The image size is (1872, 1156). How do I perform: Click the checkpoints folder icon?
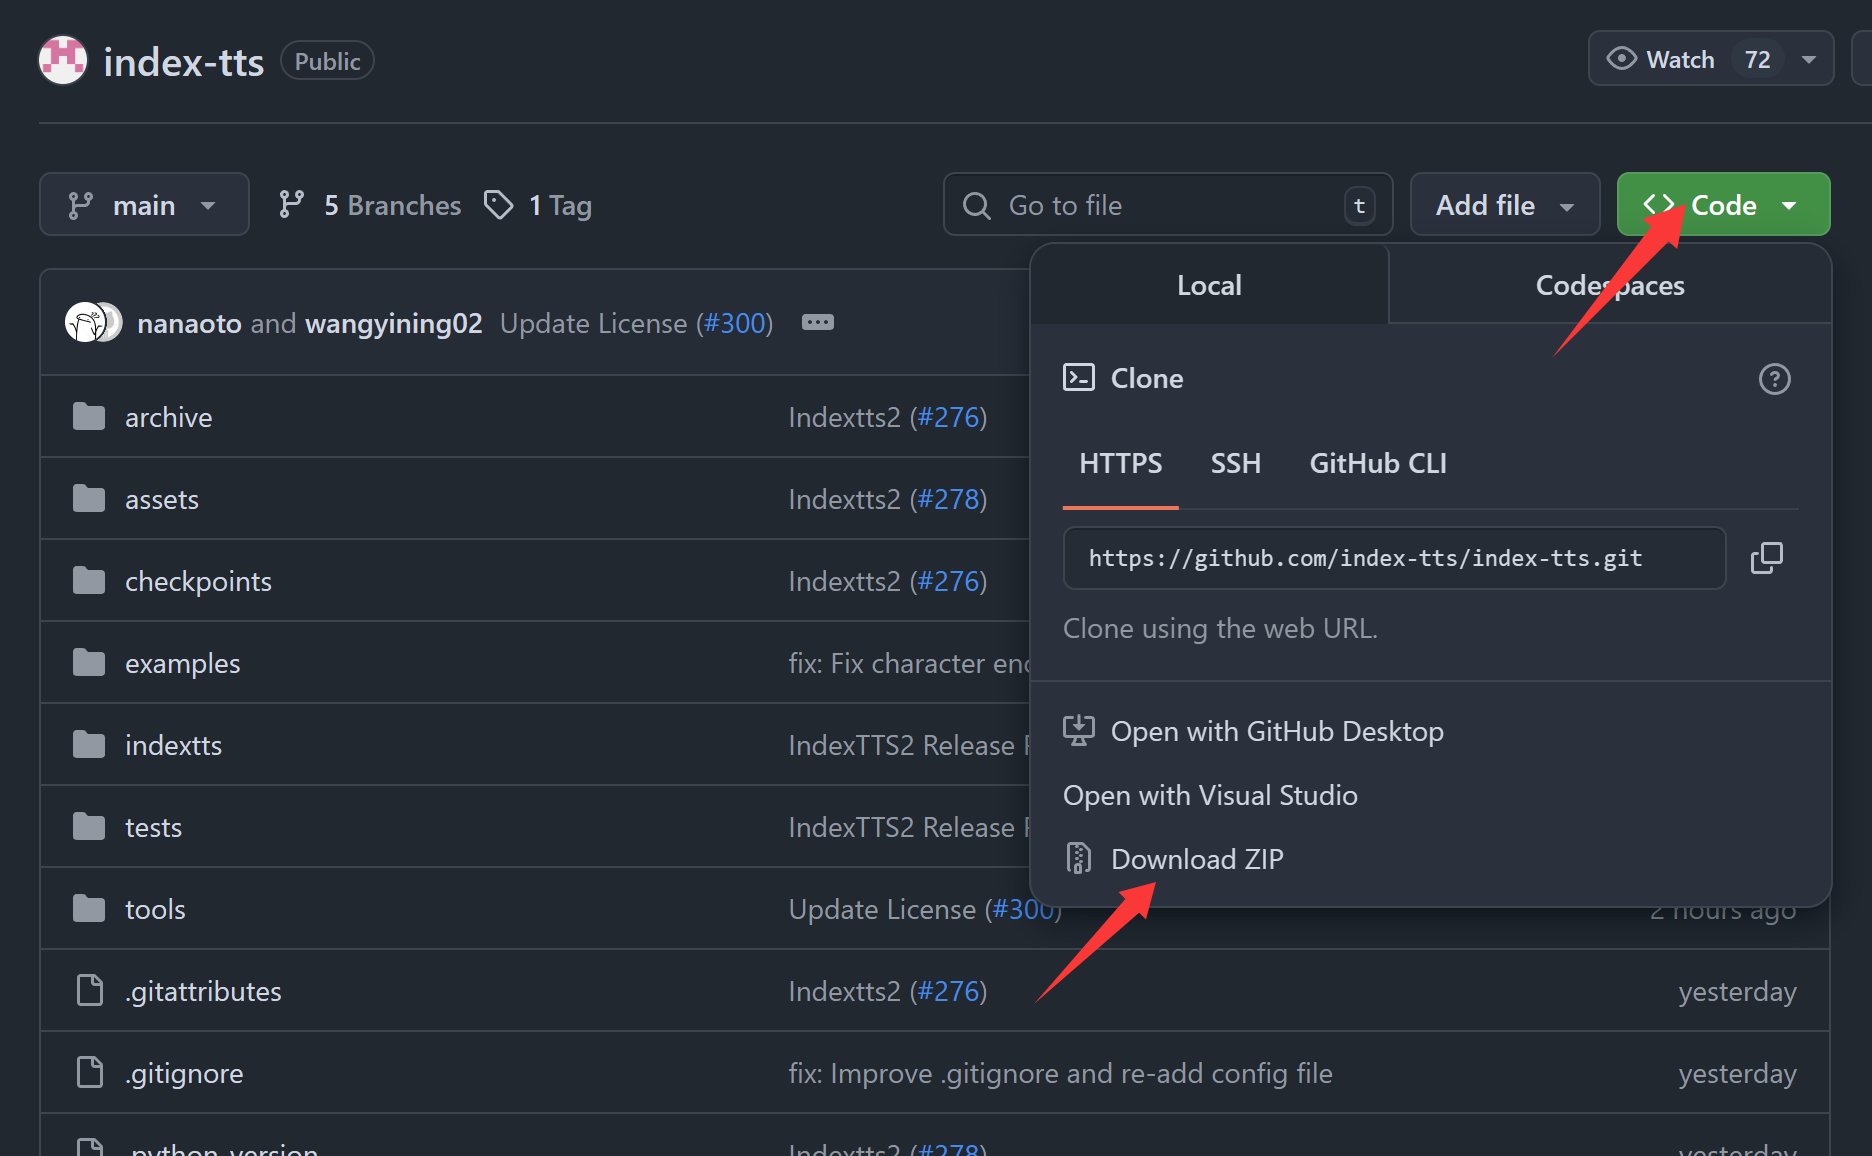(89, 580)
